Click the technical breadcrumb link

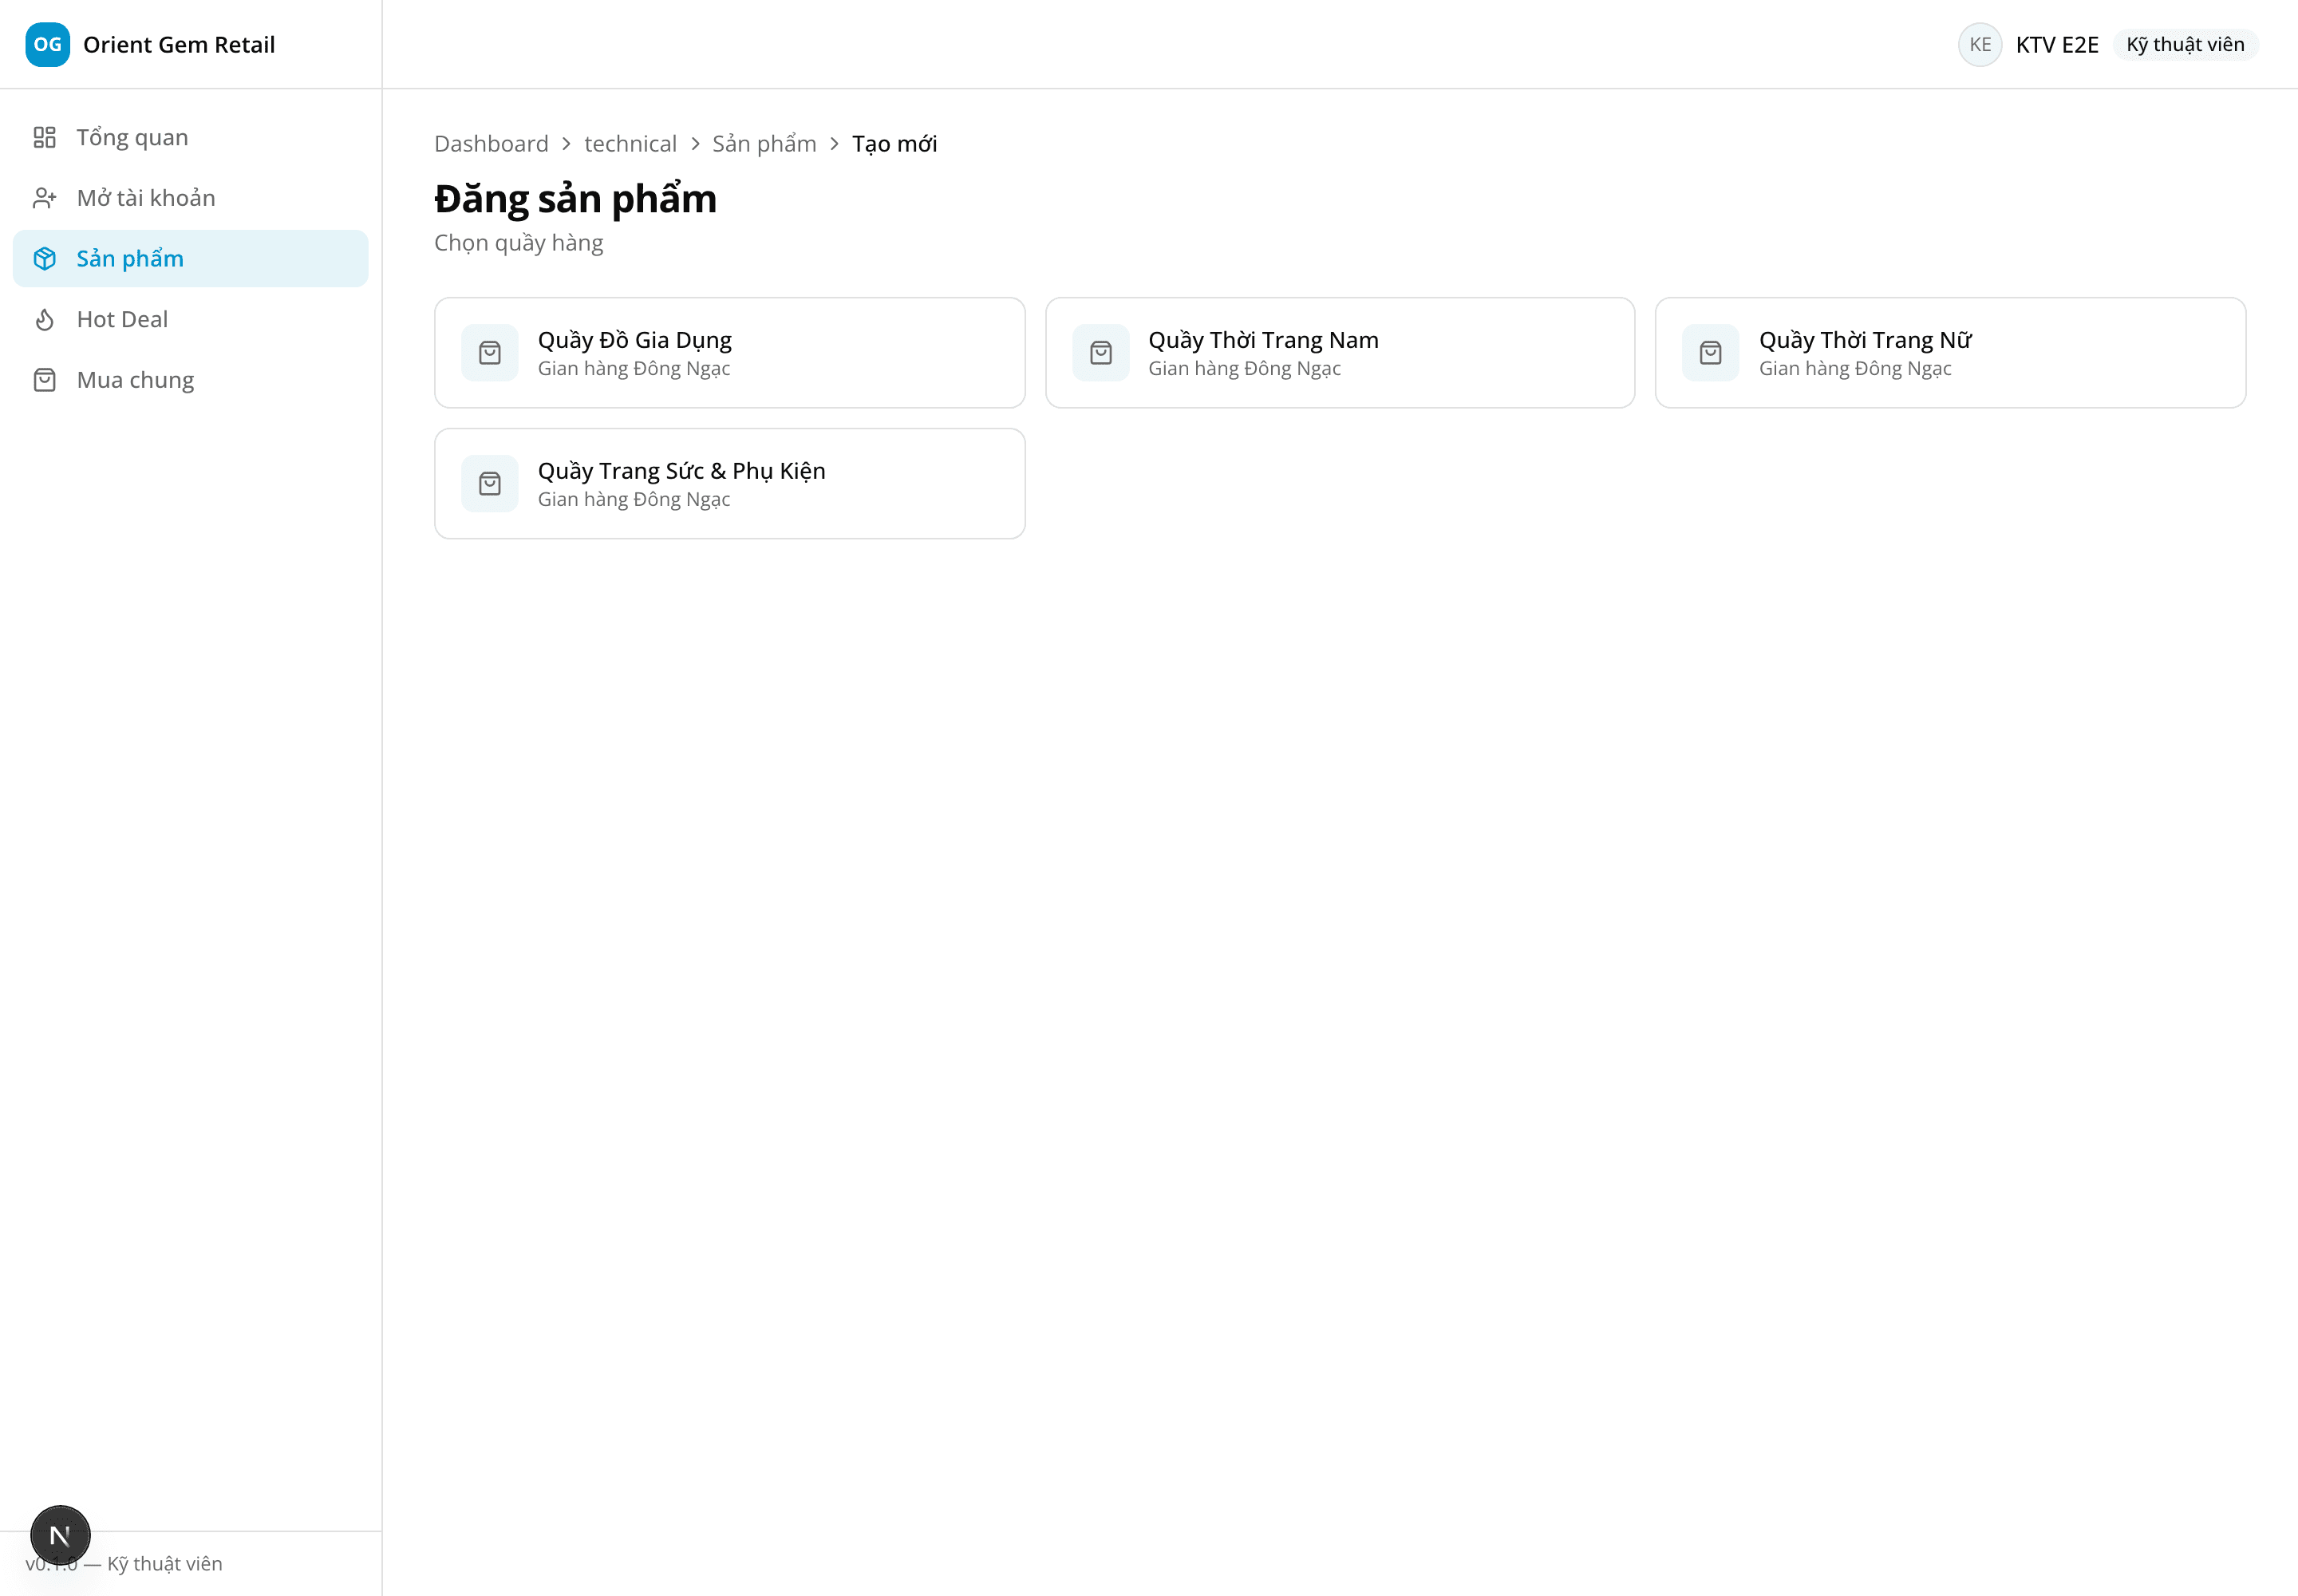[x=630, y=144]
